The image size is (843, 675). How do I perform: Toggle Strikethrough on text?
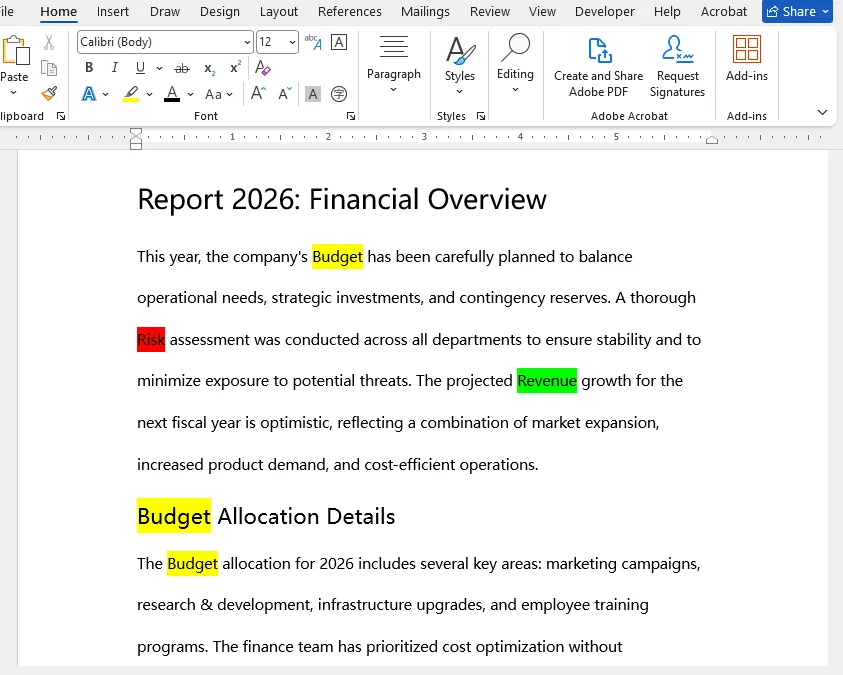pos(181,67)
